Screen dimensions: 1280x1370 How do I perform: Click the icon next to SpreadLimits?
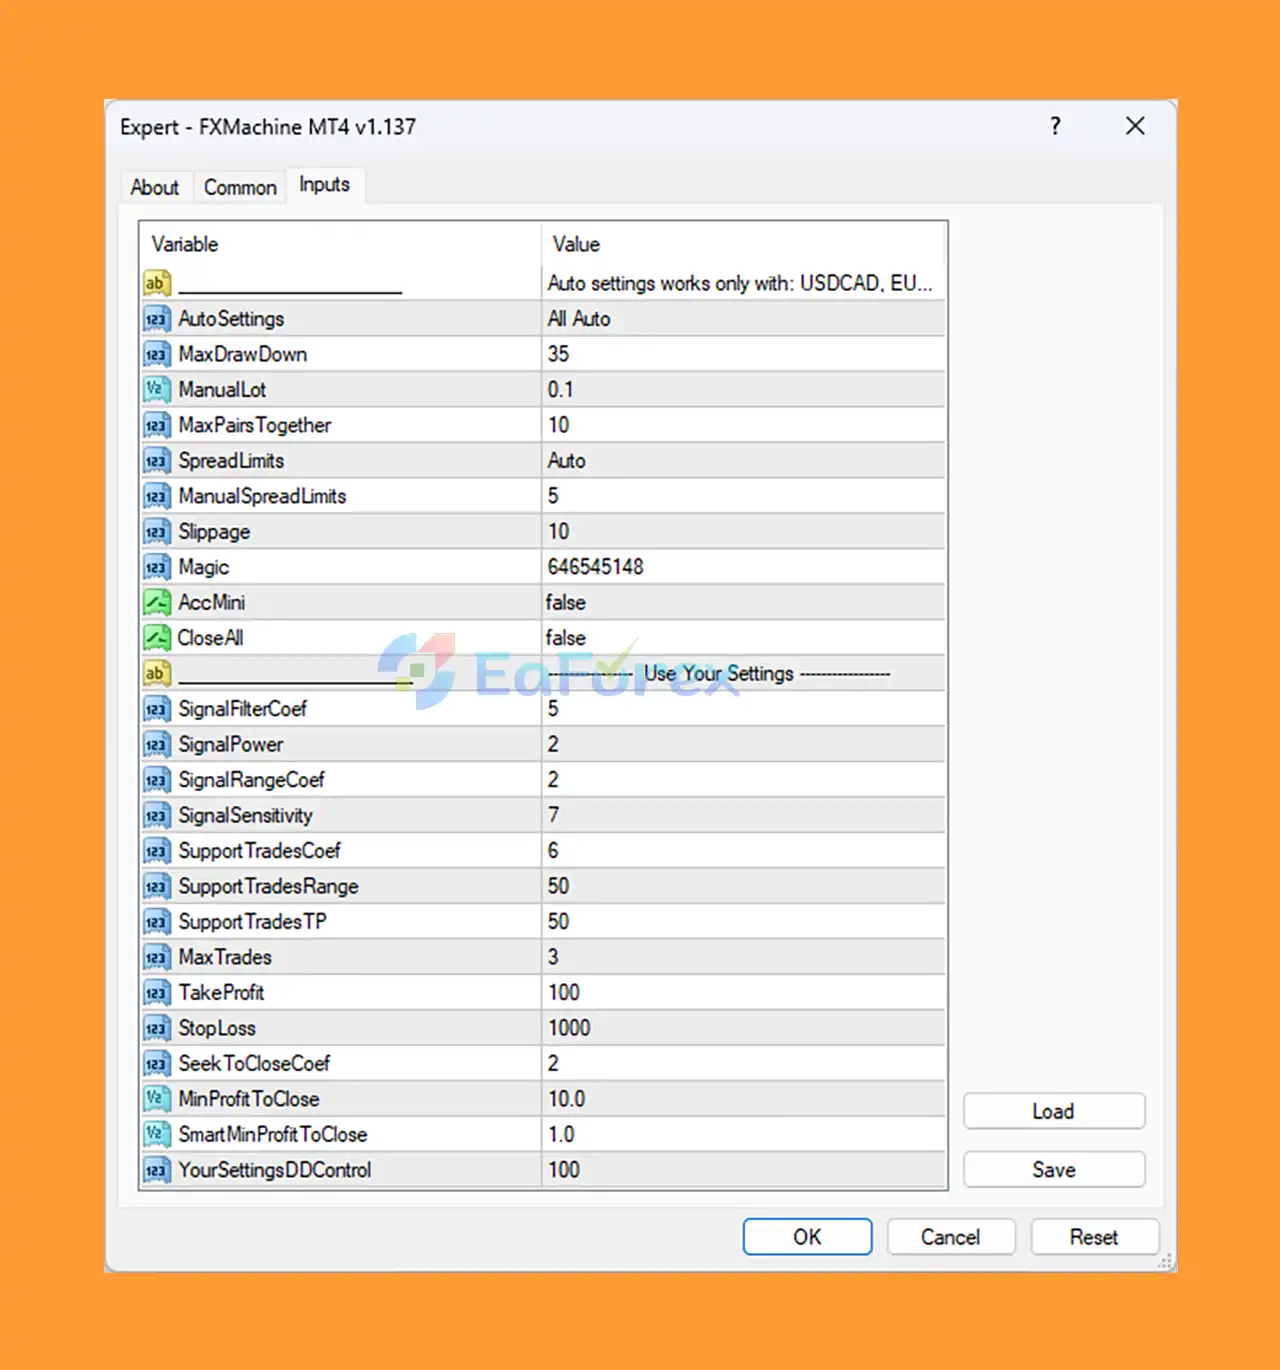coord(157,461)
